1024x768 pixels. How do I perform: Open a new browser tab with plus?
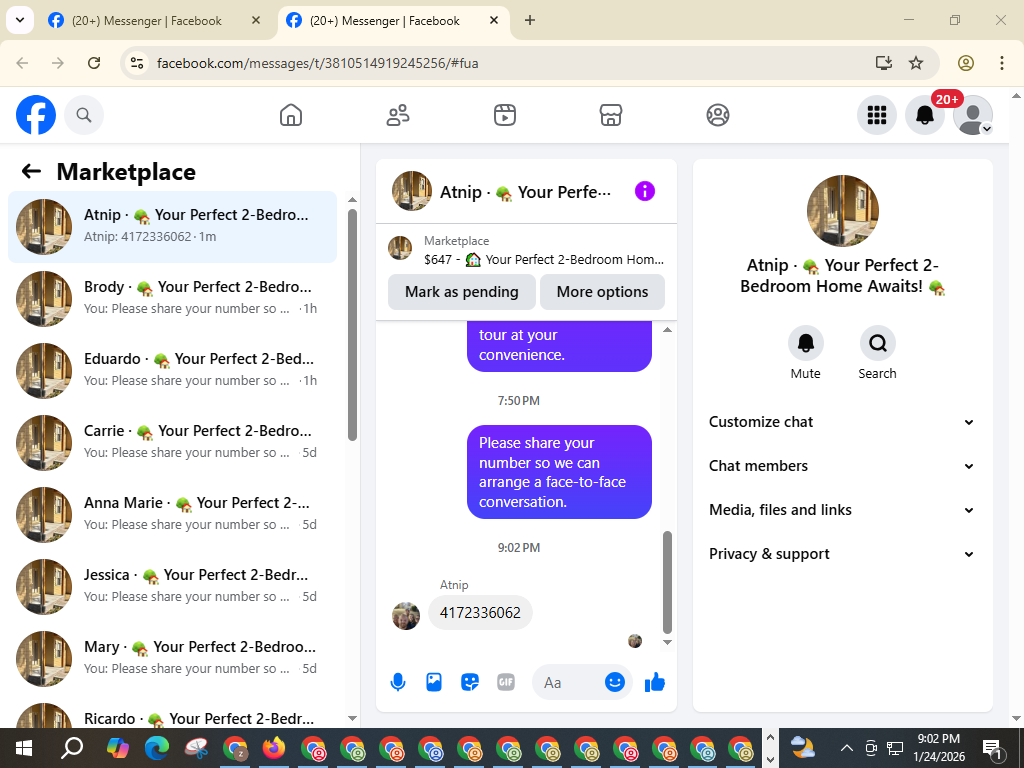[x=530, y=20]
